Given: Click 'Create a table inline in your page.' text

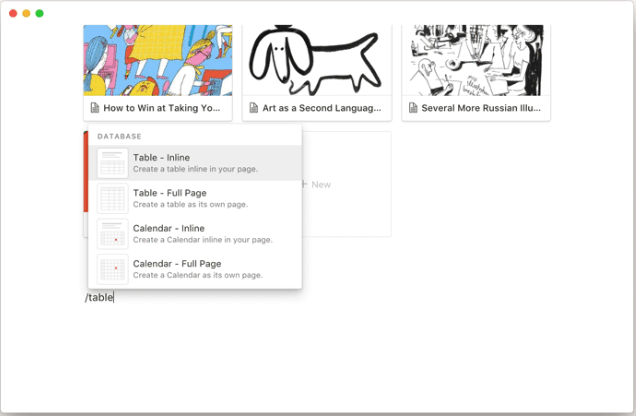Looking at the screenshot, I should click(195, 169).
